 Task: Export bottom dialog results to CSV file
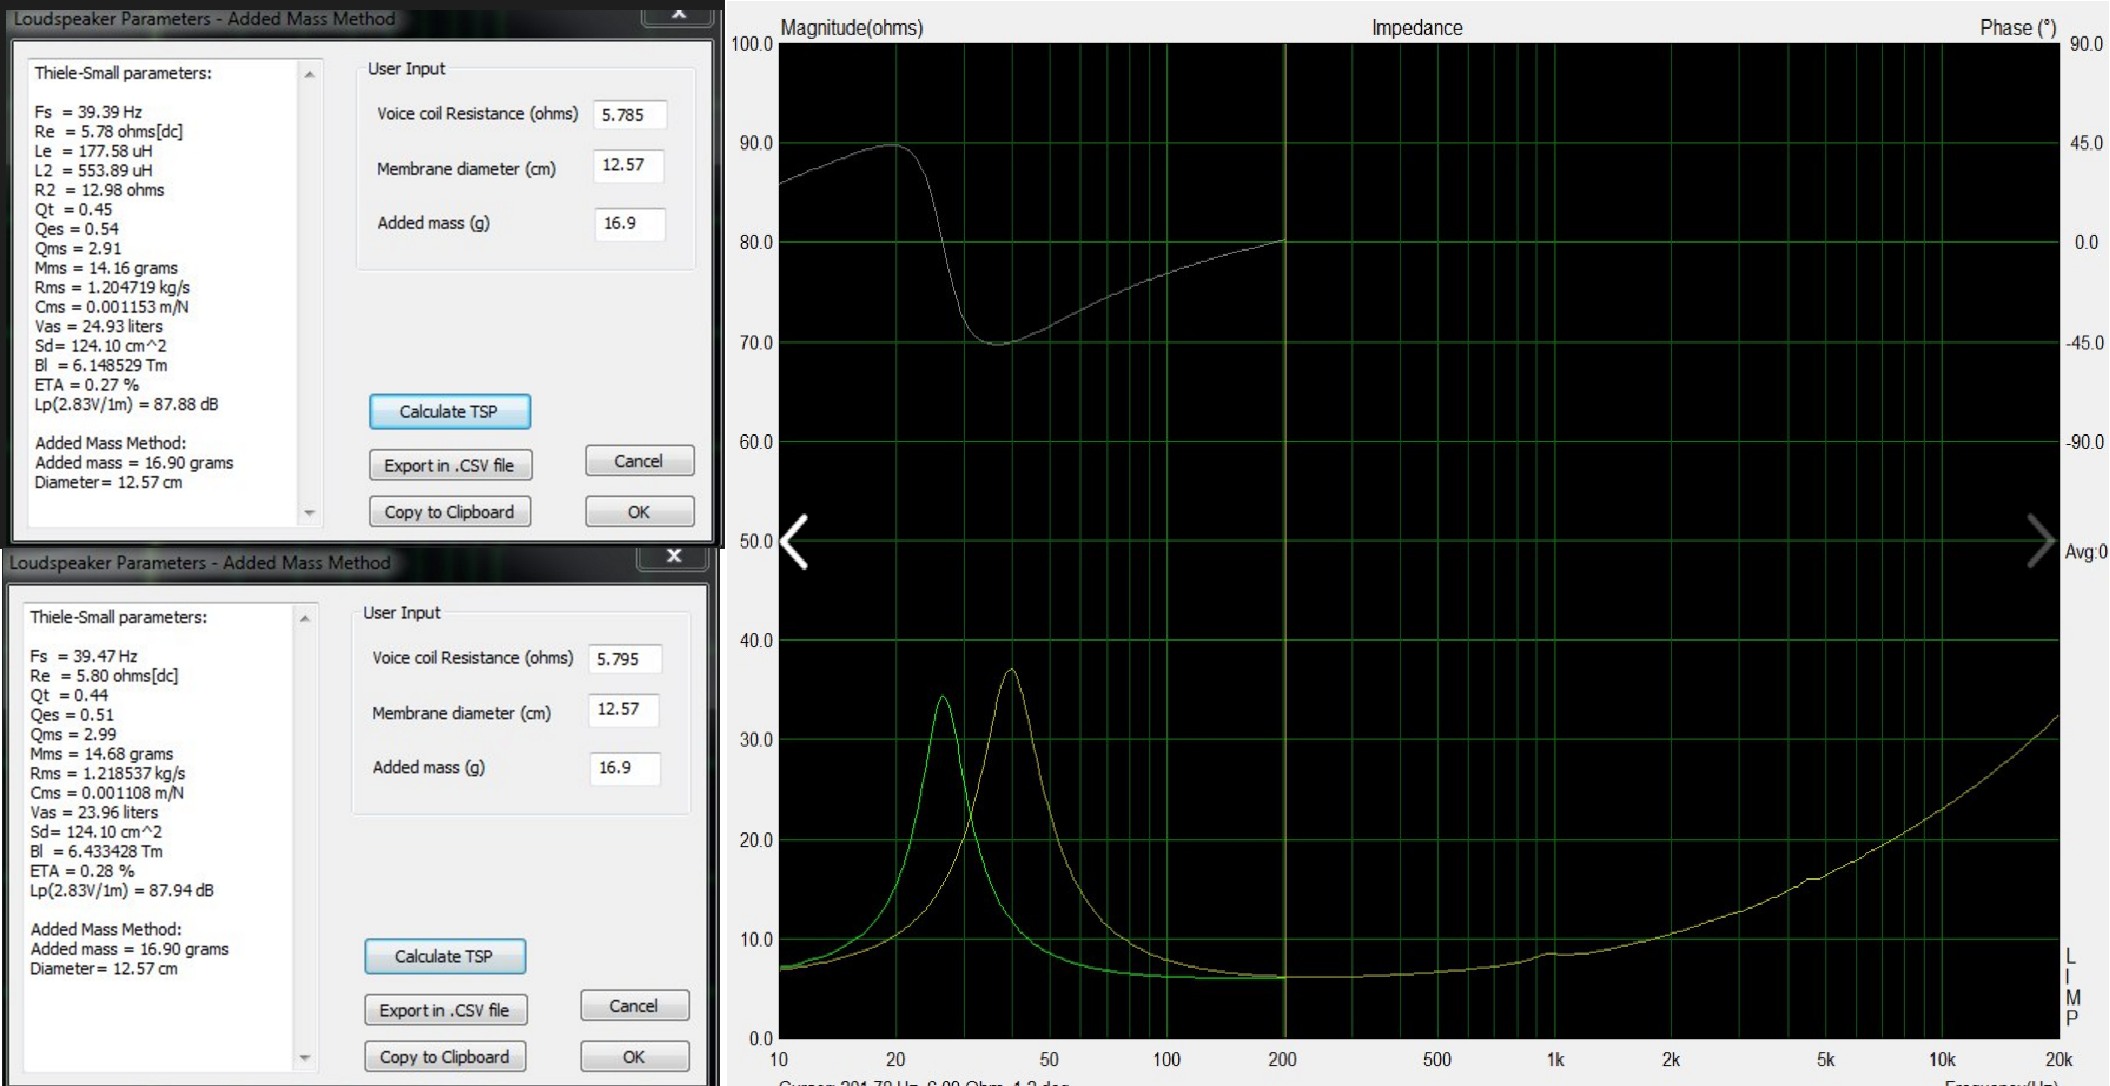pos(444,1010)
